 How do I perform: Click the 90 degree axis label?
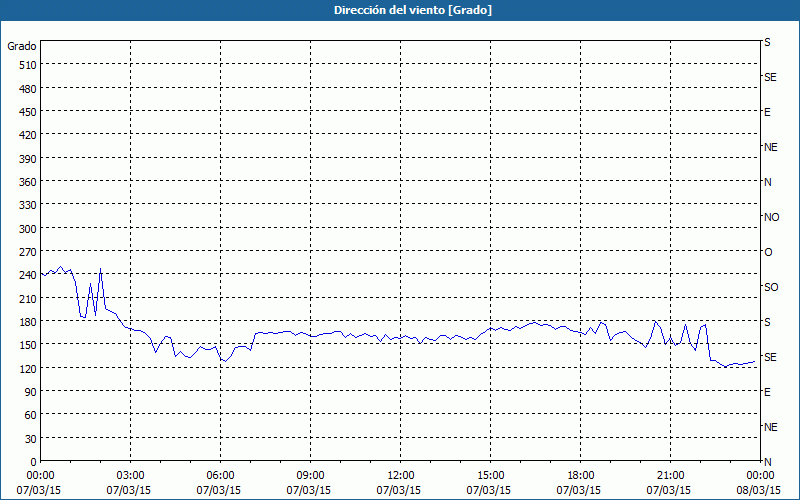pyautogui.click(x=31, y=392)
